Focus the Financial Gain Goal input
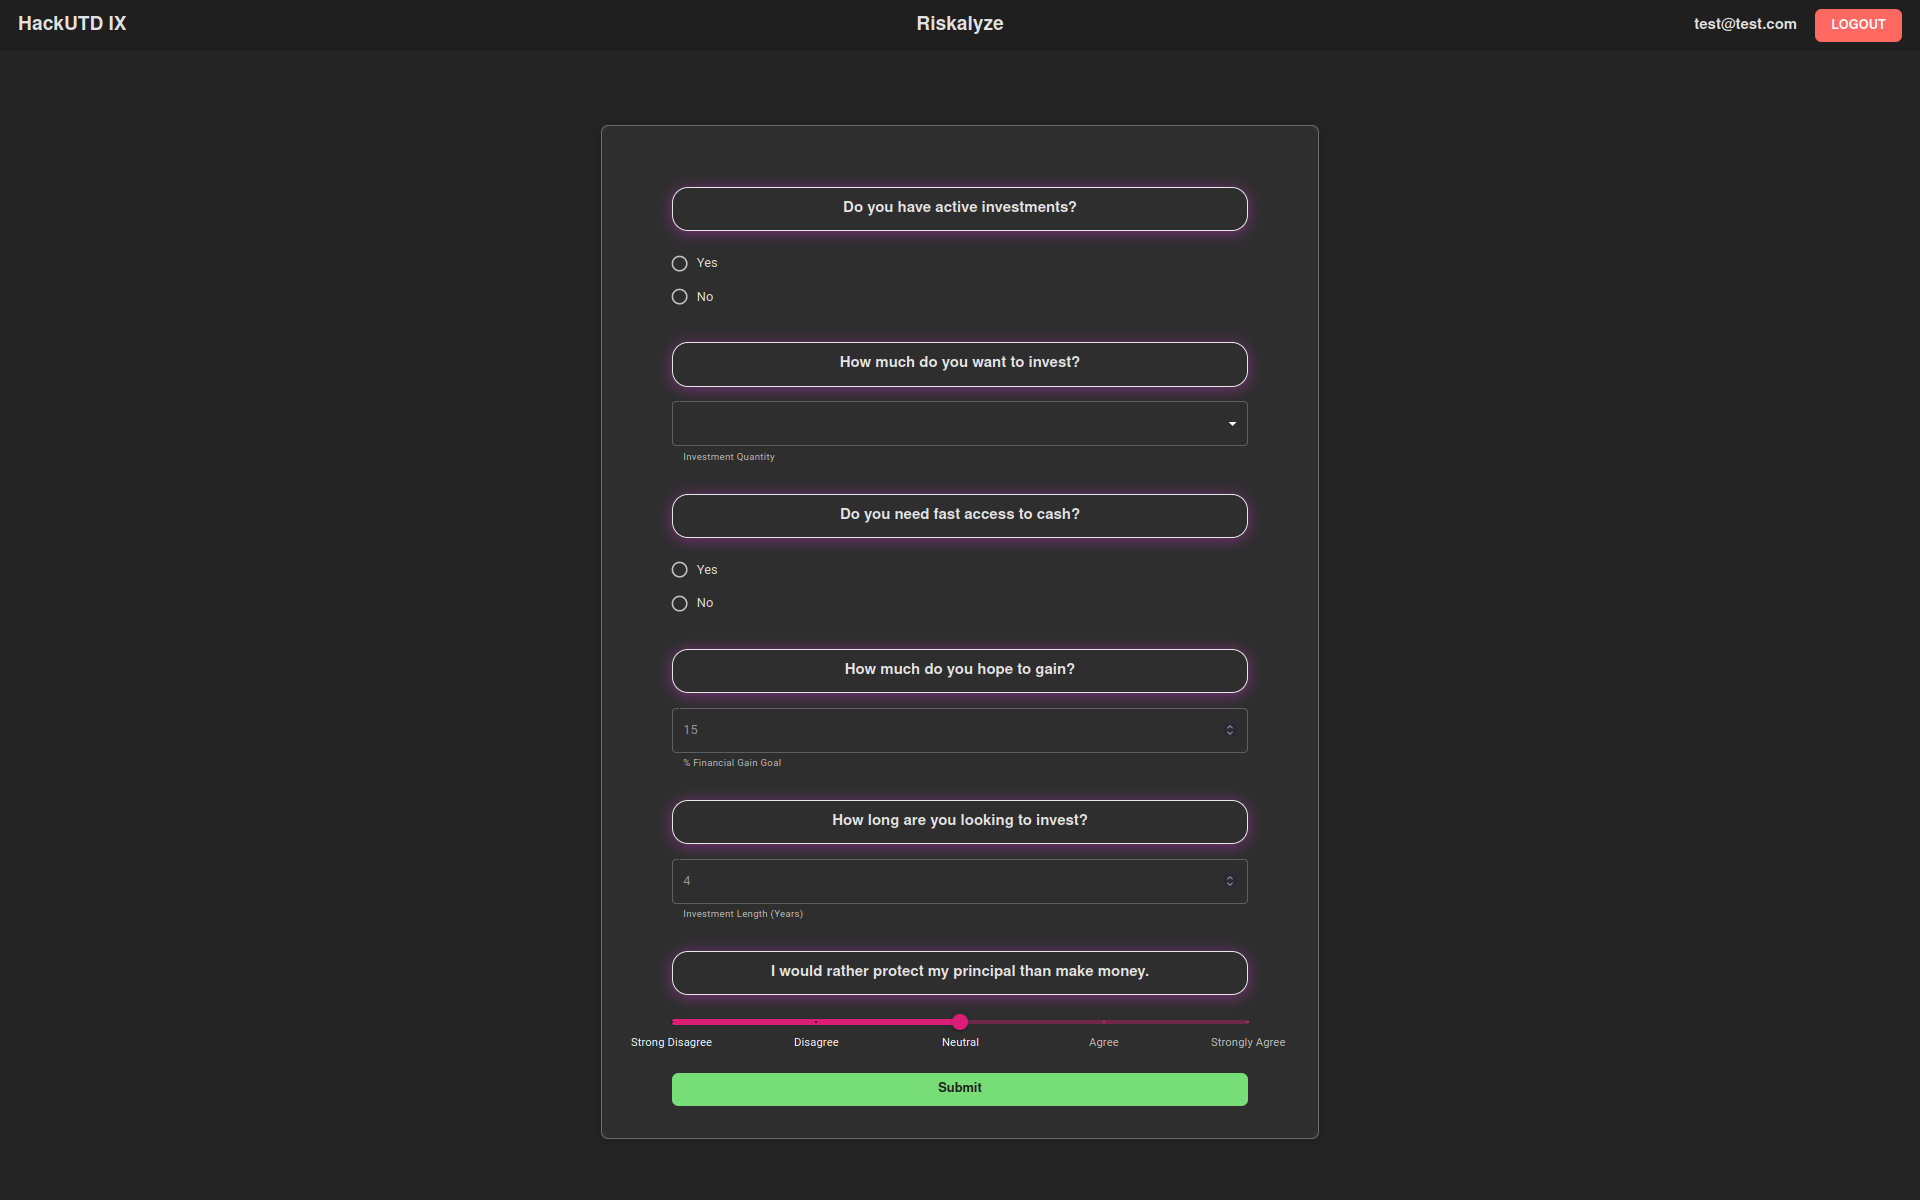The image size is (1920, 1200). (940, 730)
